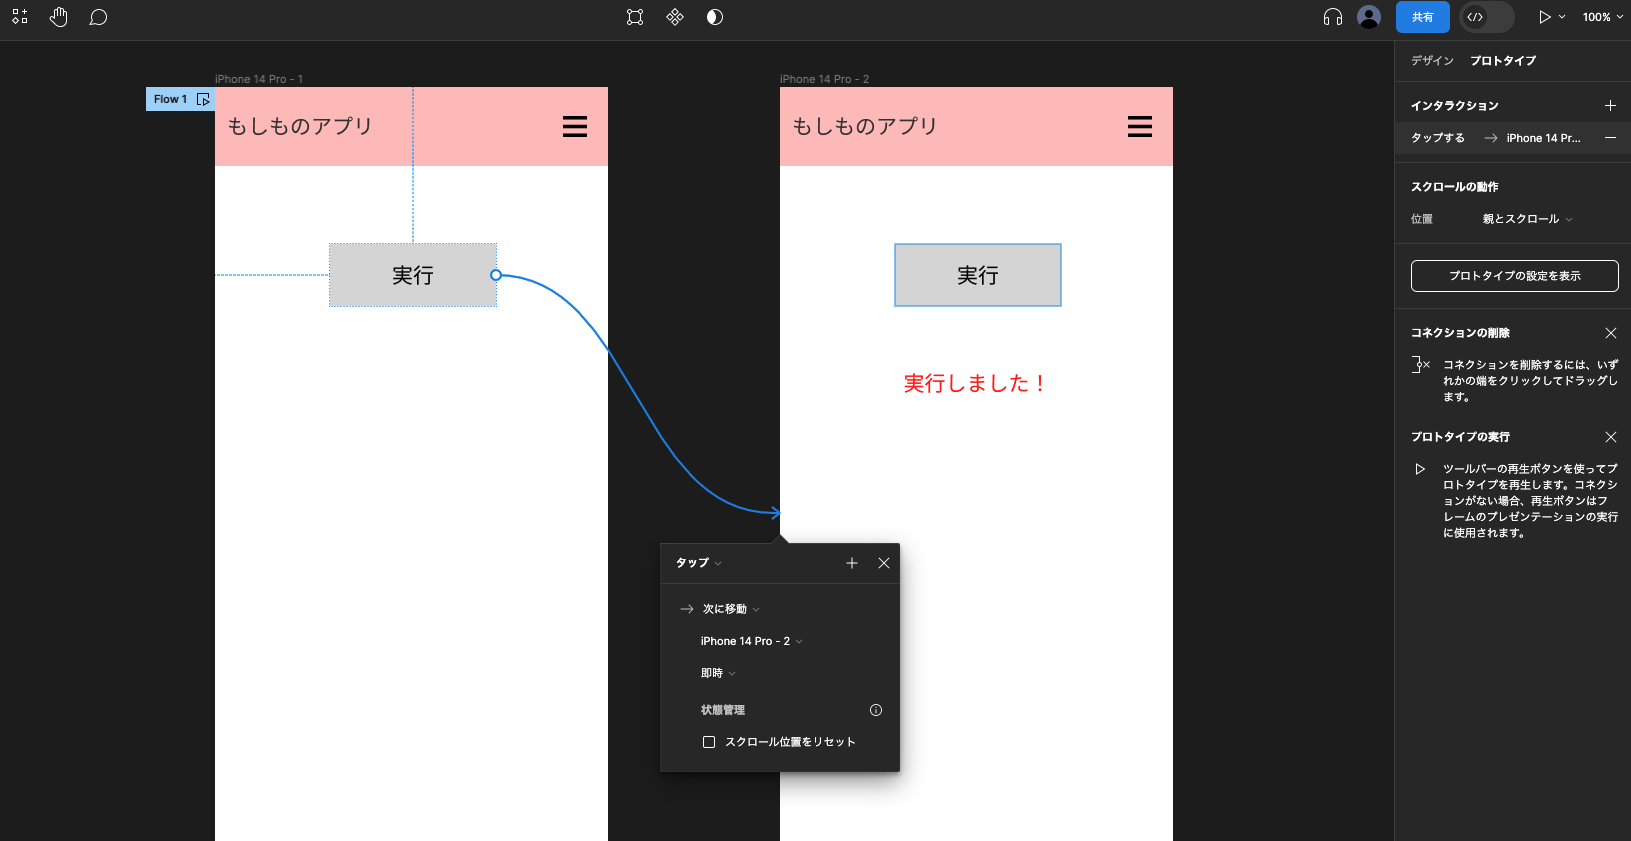
Task: Toggle the Dev Mode code switch
Action: 1486,17
